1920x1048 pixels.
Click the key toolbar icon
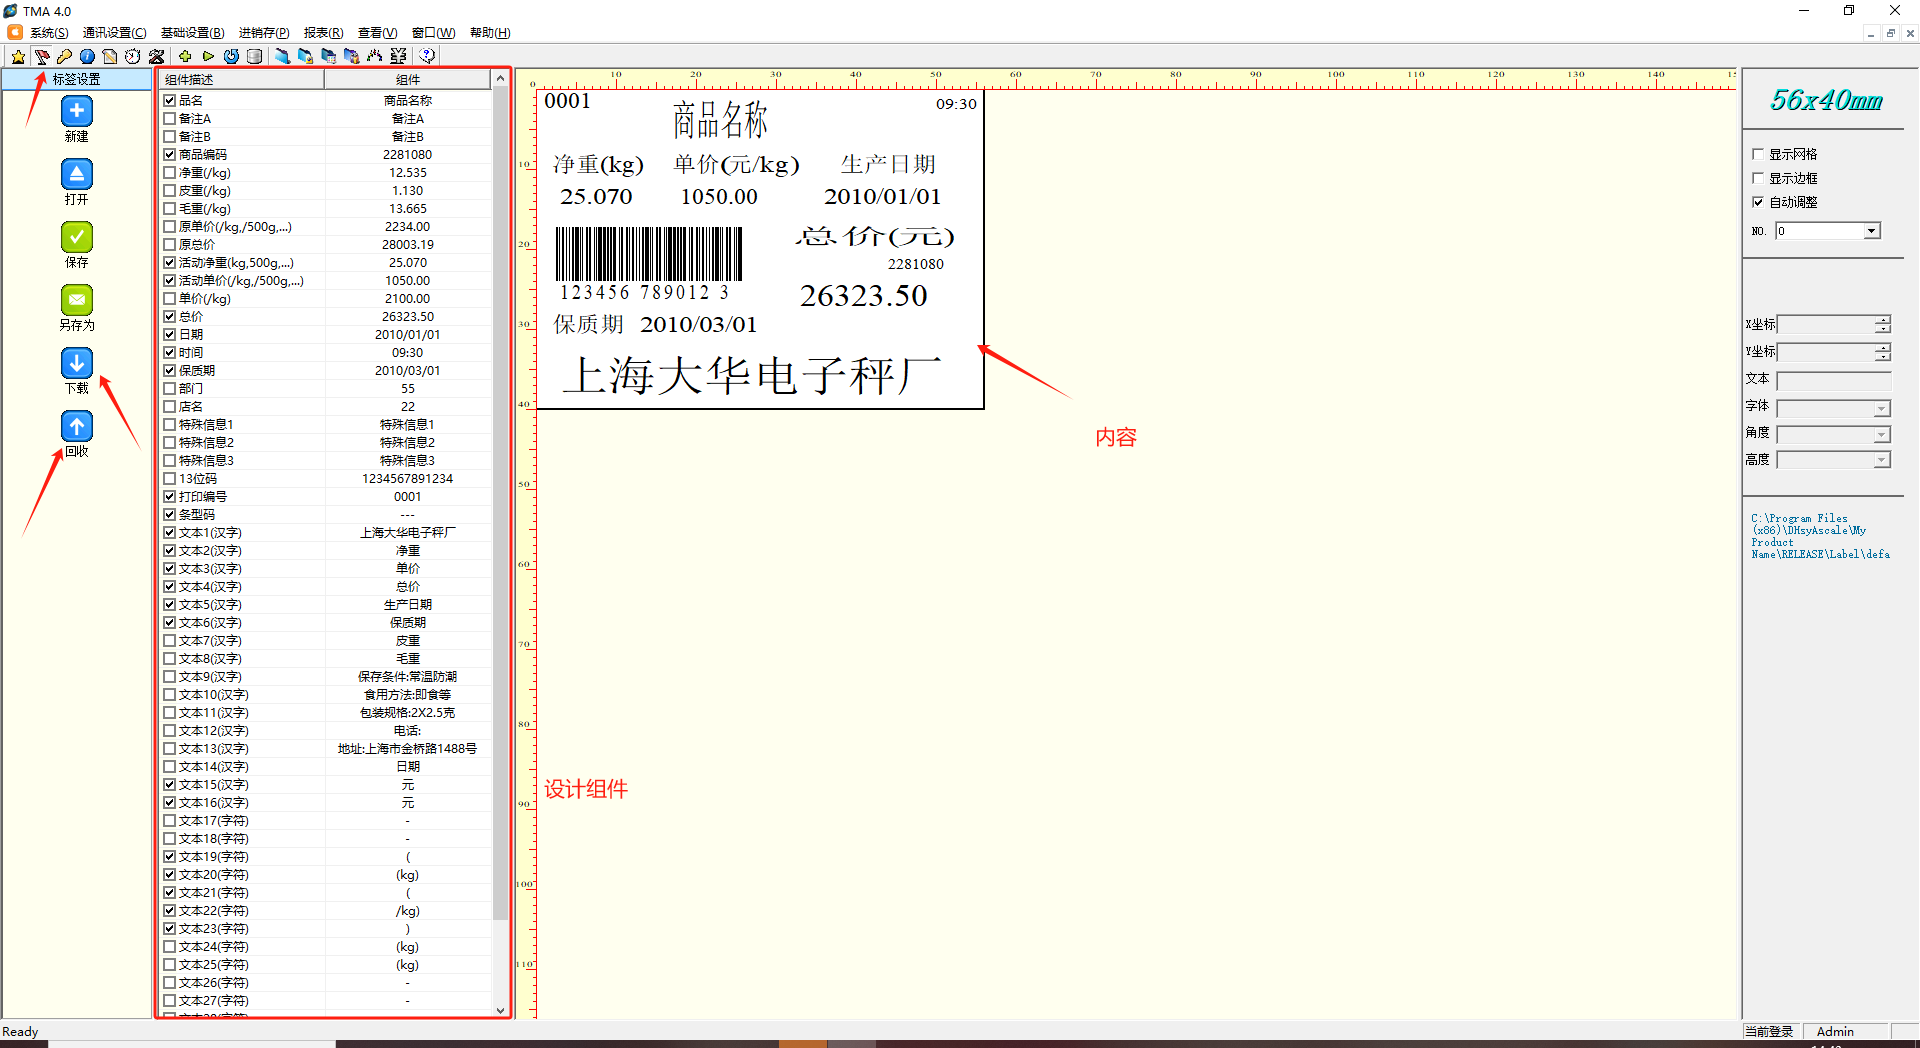coord(64,56)
